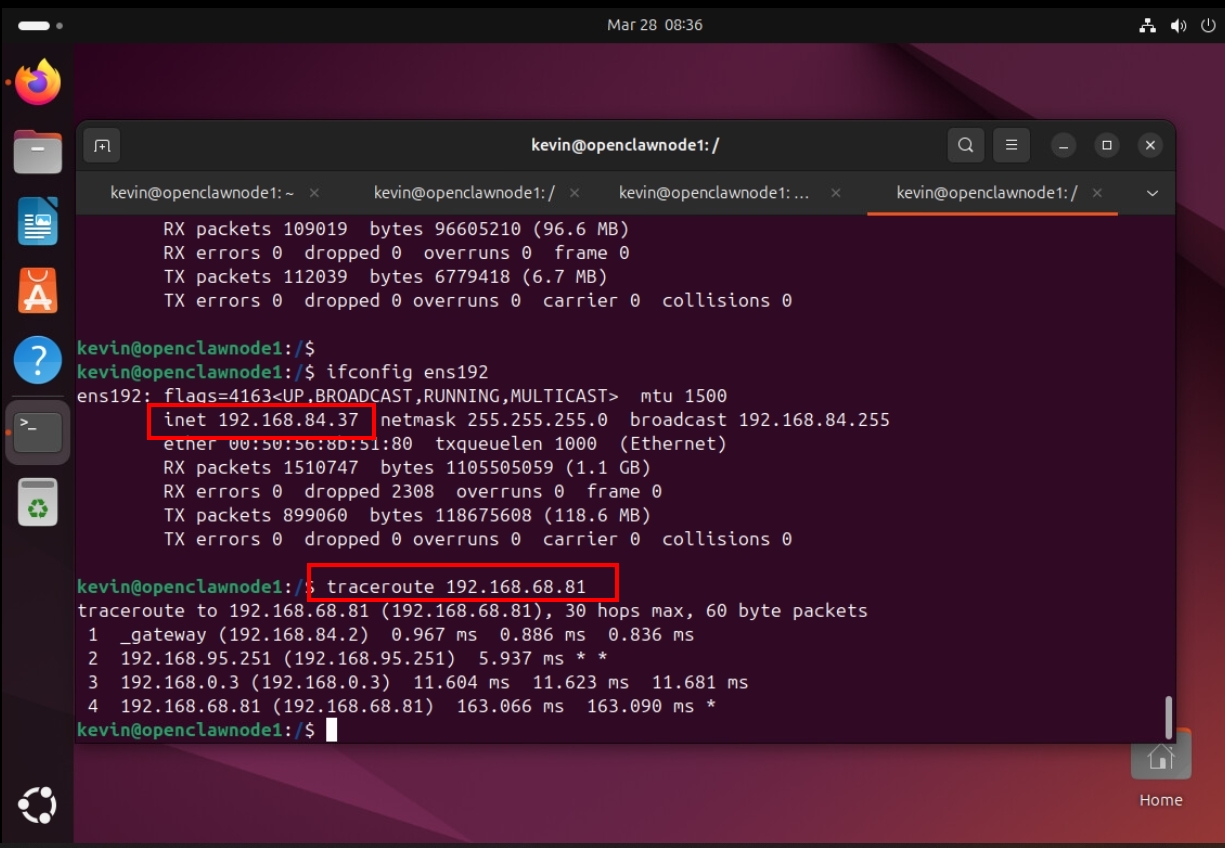Click the terminal search magnifier icon
This screenshot has height=848, width=1225.
965,146
